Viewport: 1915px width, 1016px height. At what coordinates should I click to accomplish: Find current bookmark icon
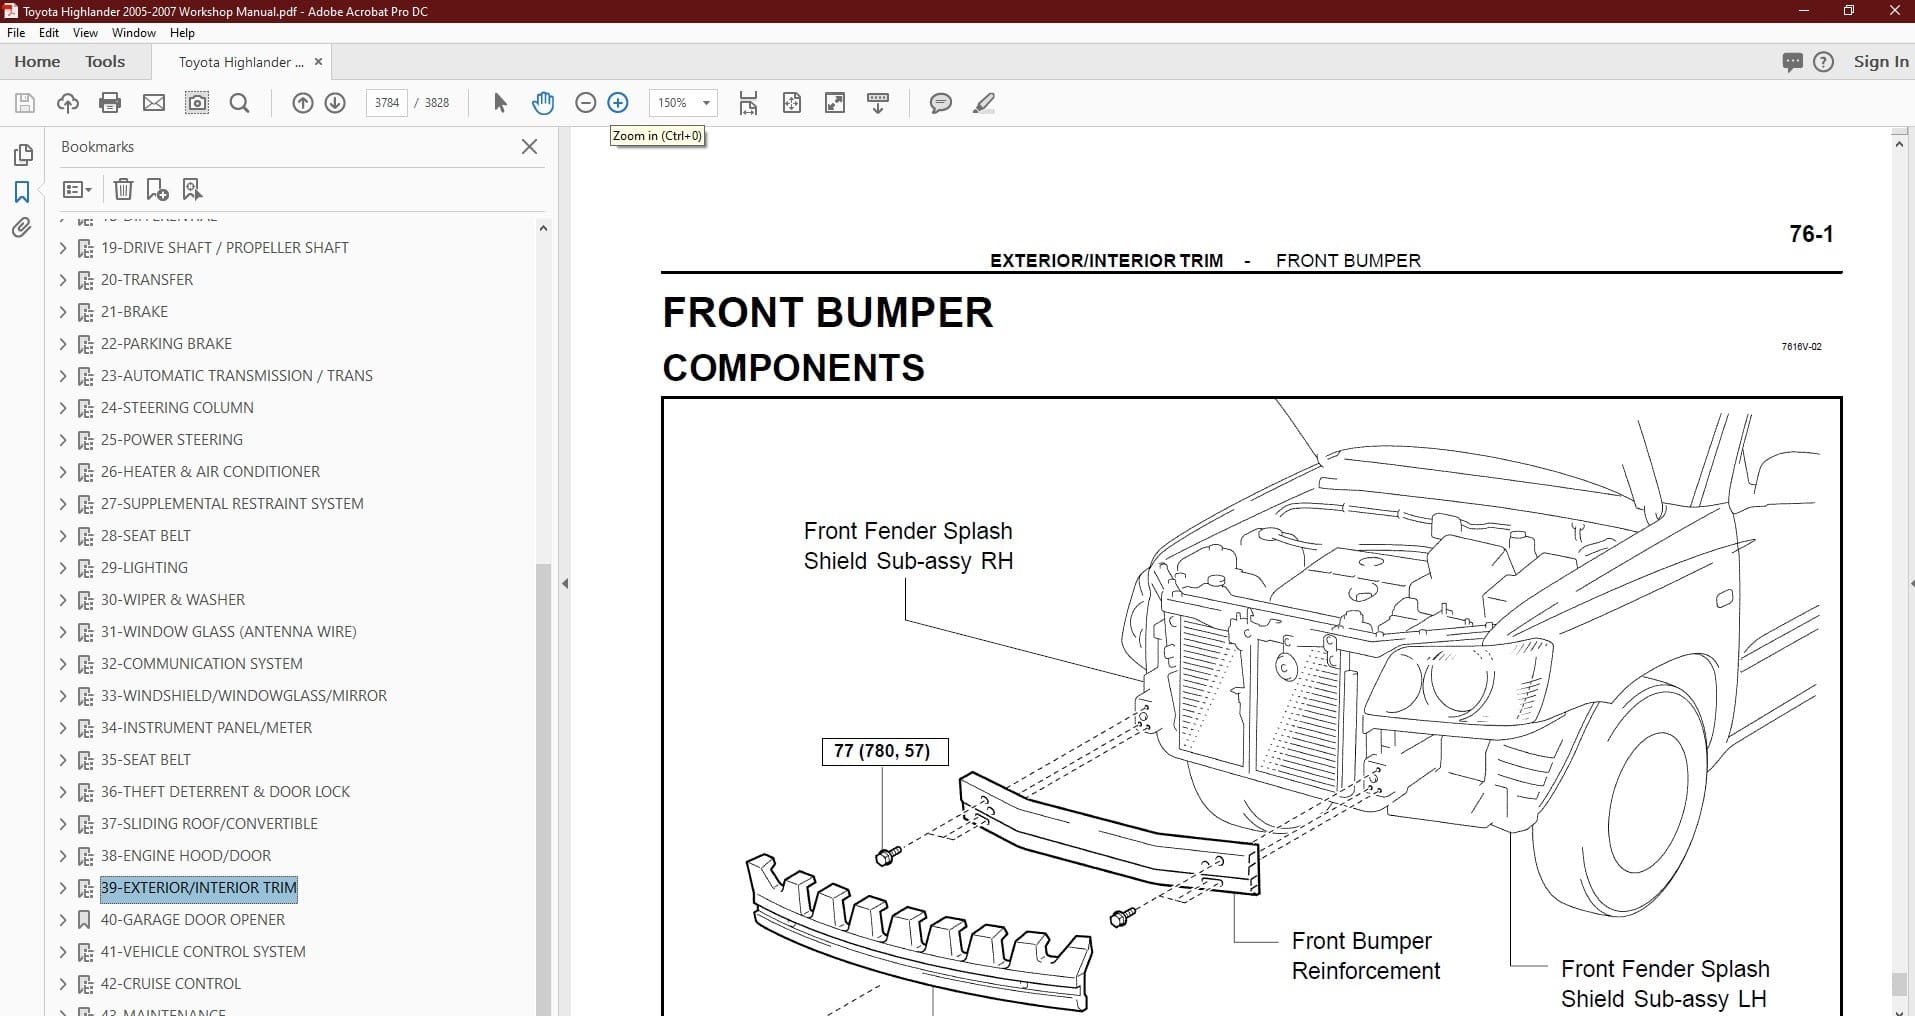coord(192,189)
